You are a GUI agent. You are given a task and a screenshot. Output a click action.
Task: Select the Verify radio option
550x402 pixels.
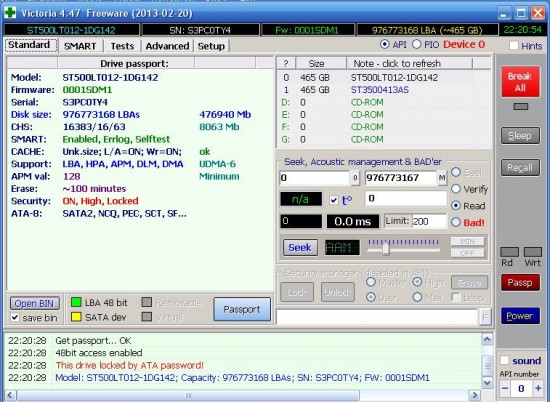tap(456, 189)
